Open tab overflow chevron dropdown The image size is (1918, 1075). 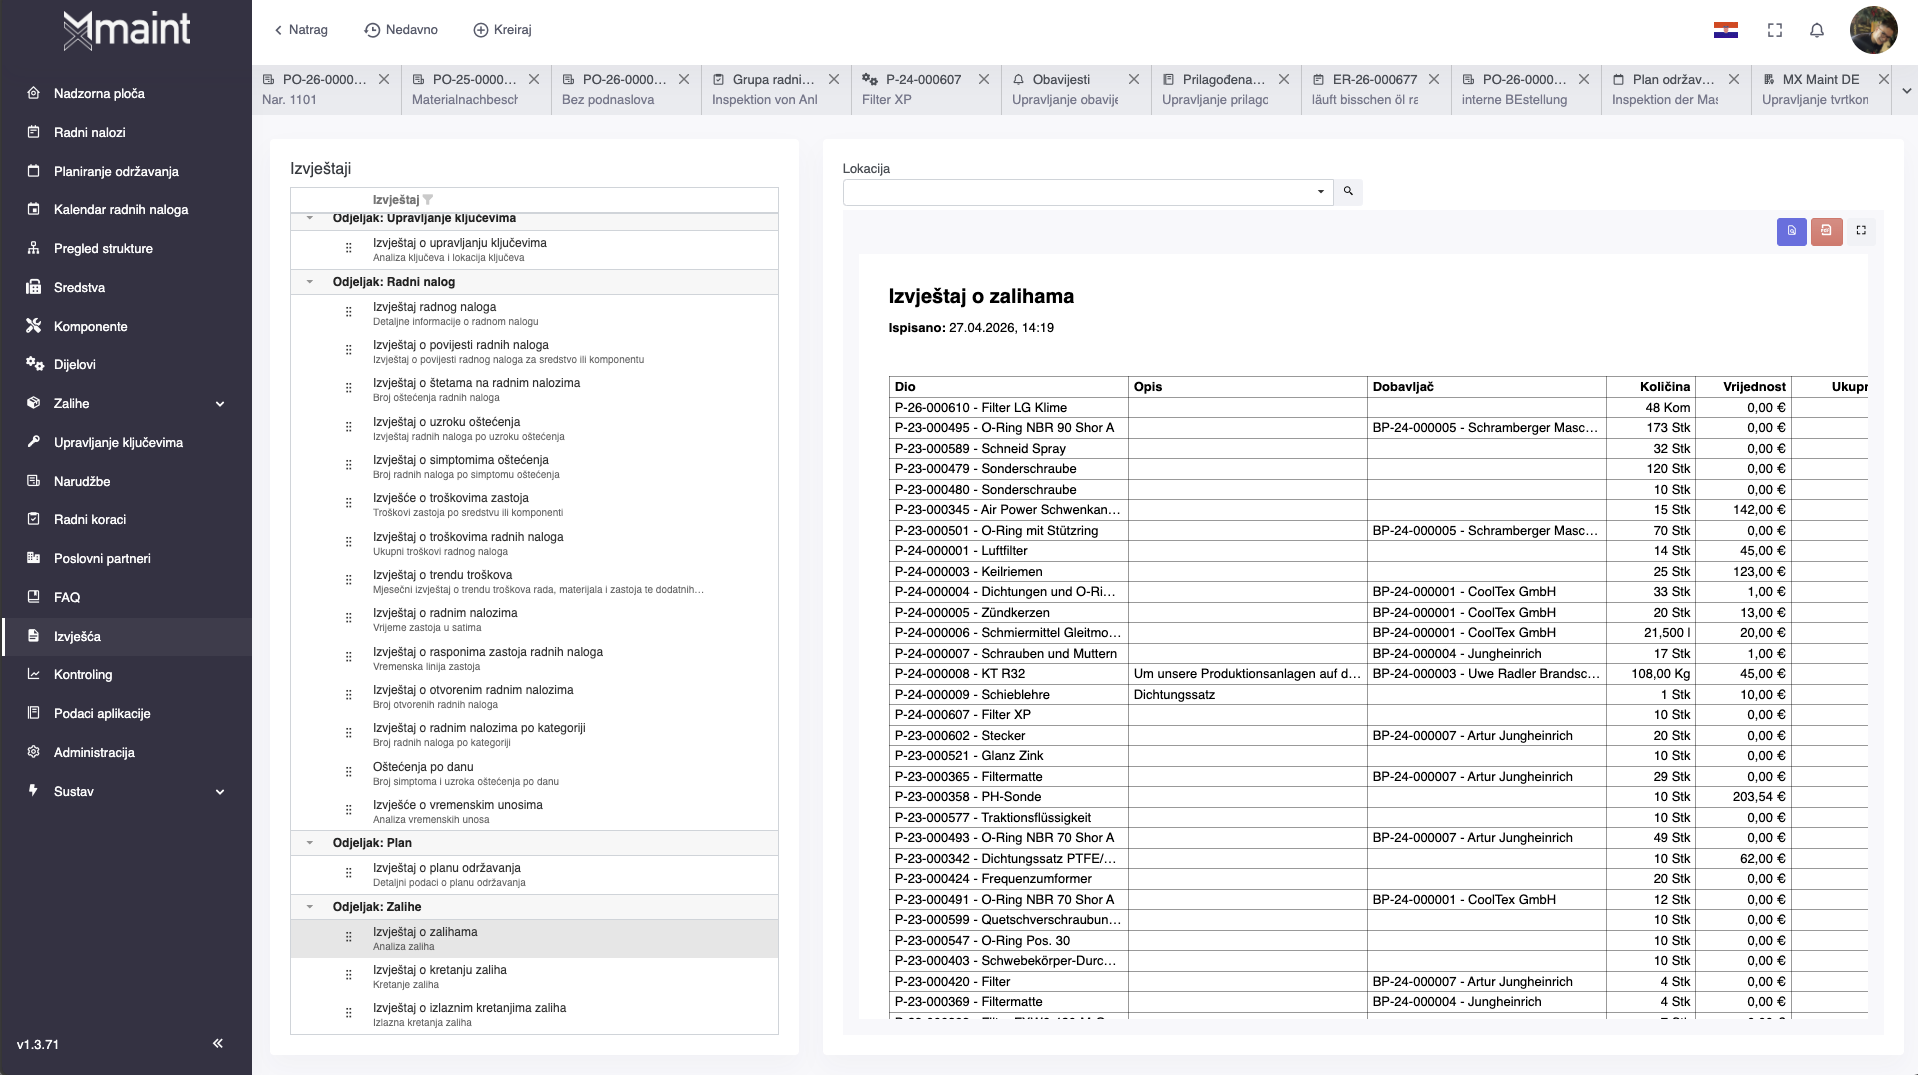pyautogui.click(x=1906, y=90)
